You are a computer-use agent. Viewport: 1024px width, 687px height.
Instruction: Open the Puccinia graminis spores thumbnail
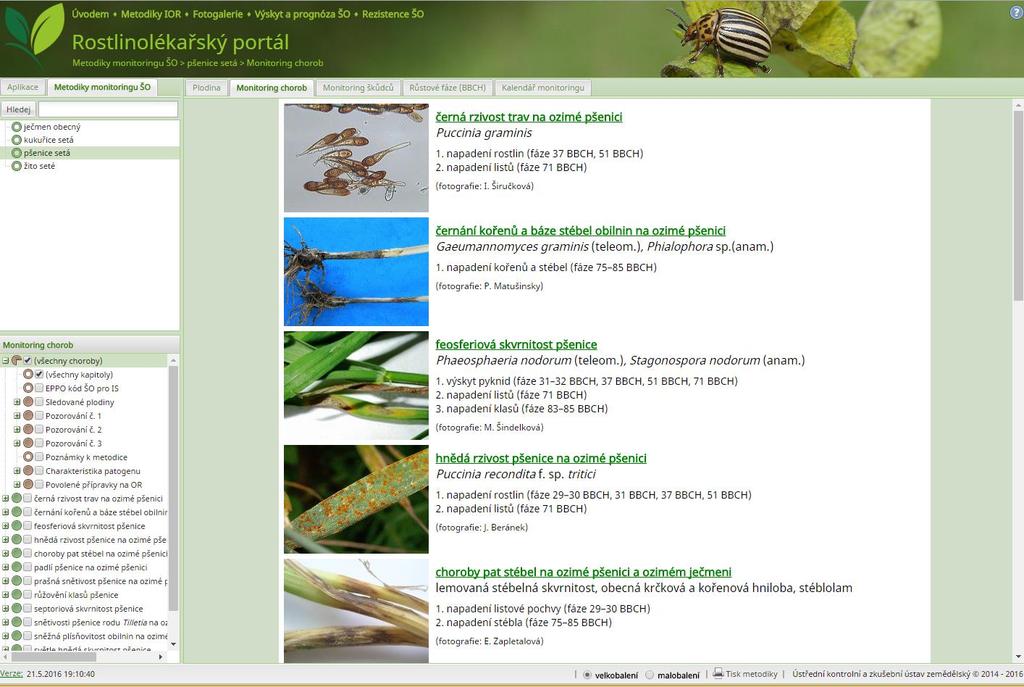click(356, 157)
